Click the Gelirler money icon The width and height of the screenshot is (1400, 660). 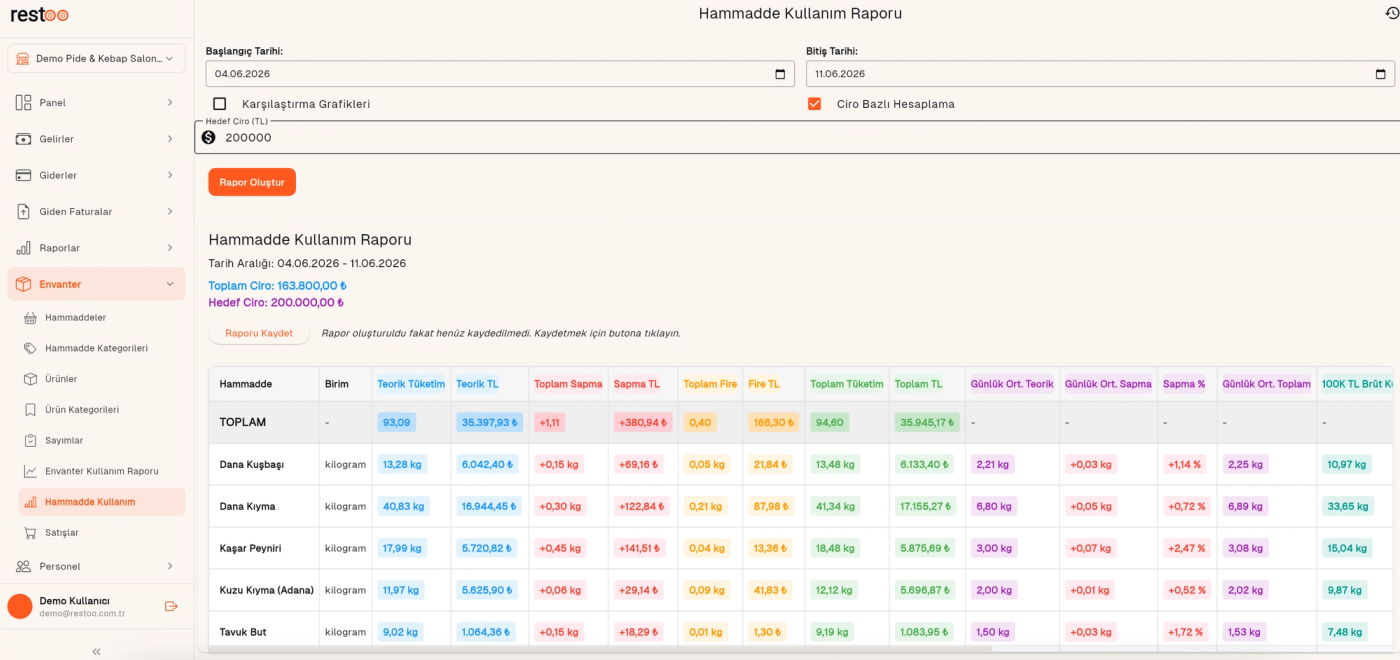click(23, 139)
